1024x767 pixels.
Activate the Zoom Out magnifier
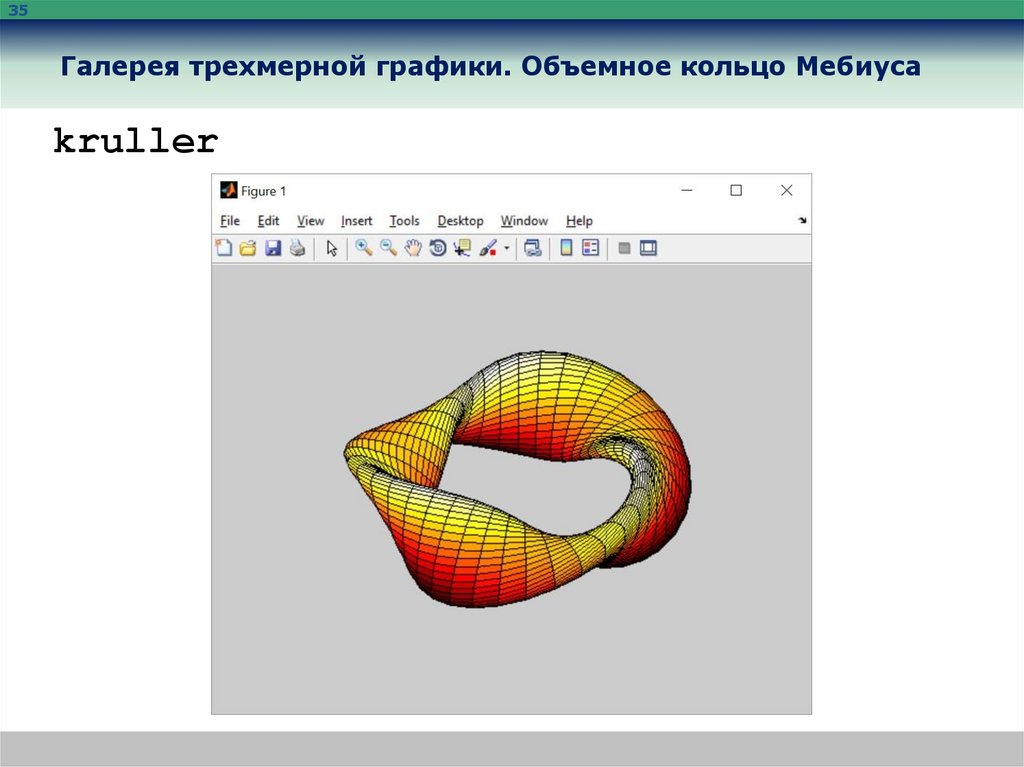click(389, 248)
